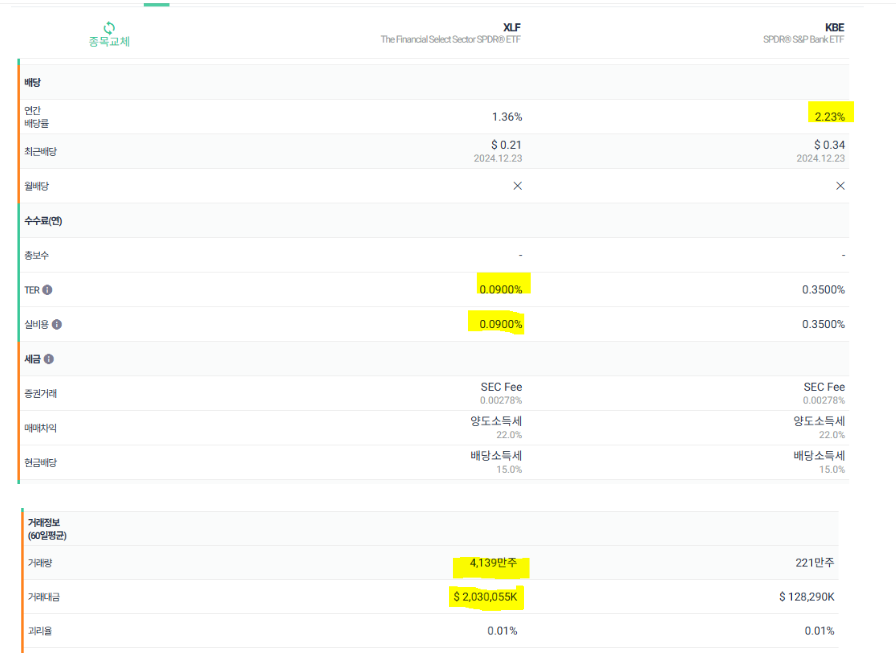Screen dimensions: 896x653
Task: Open the 실비용 info icon
Action: click(57, 325)
